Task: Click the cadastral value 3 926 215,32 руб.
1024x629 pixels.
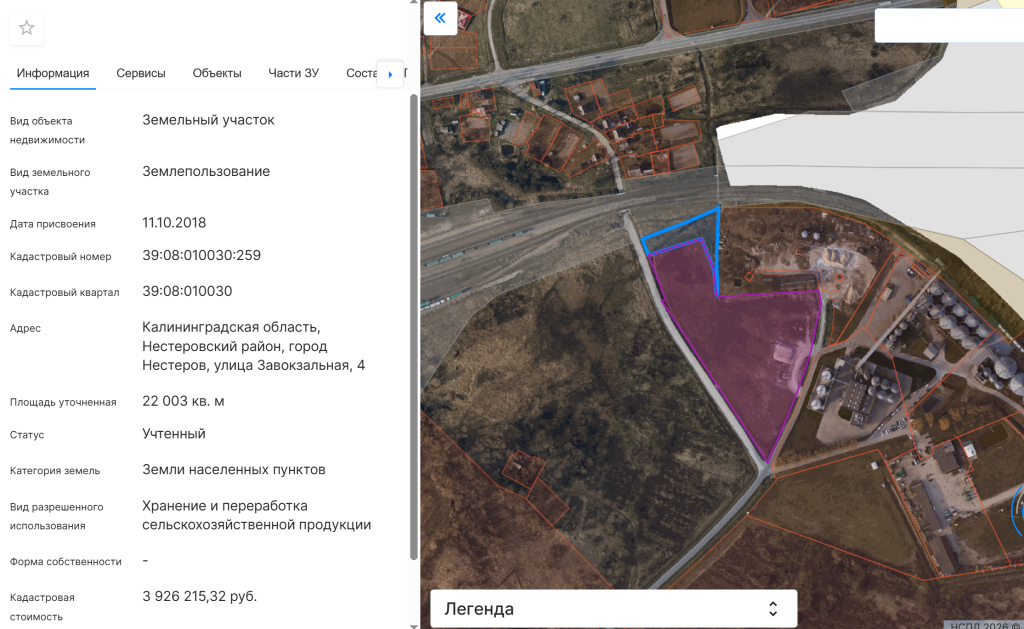Action: pyautogui.click(x=199, y=597)
